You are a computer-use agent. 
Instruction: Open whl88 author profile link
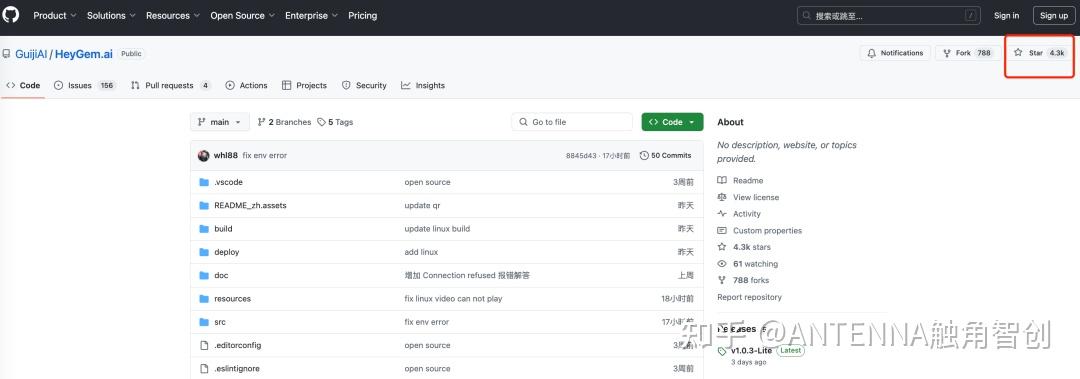click(x=225, y=156)
